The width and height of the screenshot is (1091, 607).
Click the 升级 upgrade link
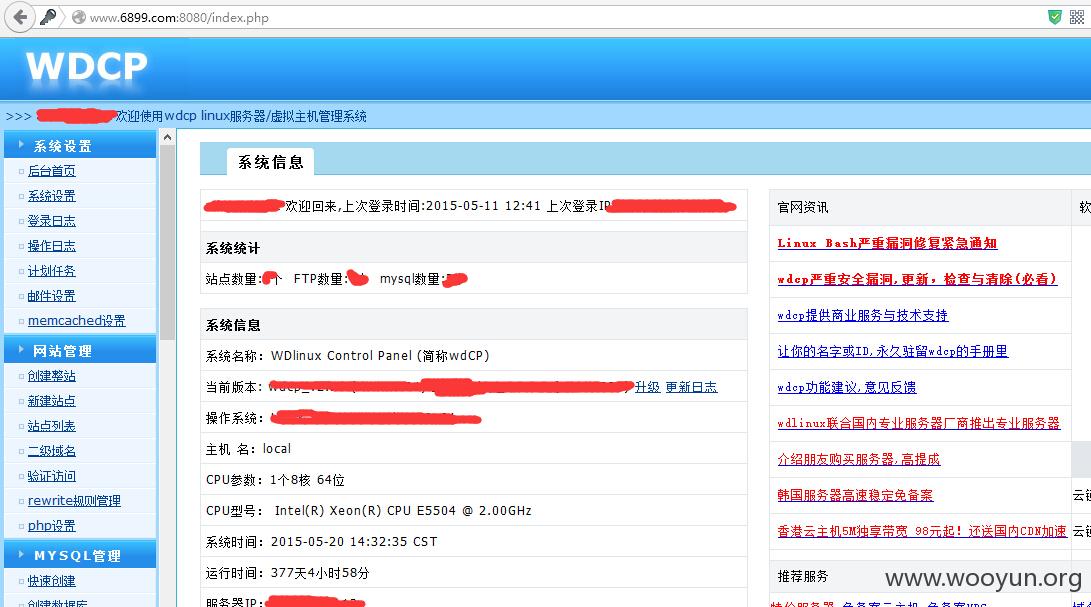(647, 387)
